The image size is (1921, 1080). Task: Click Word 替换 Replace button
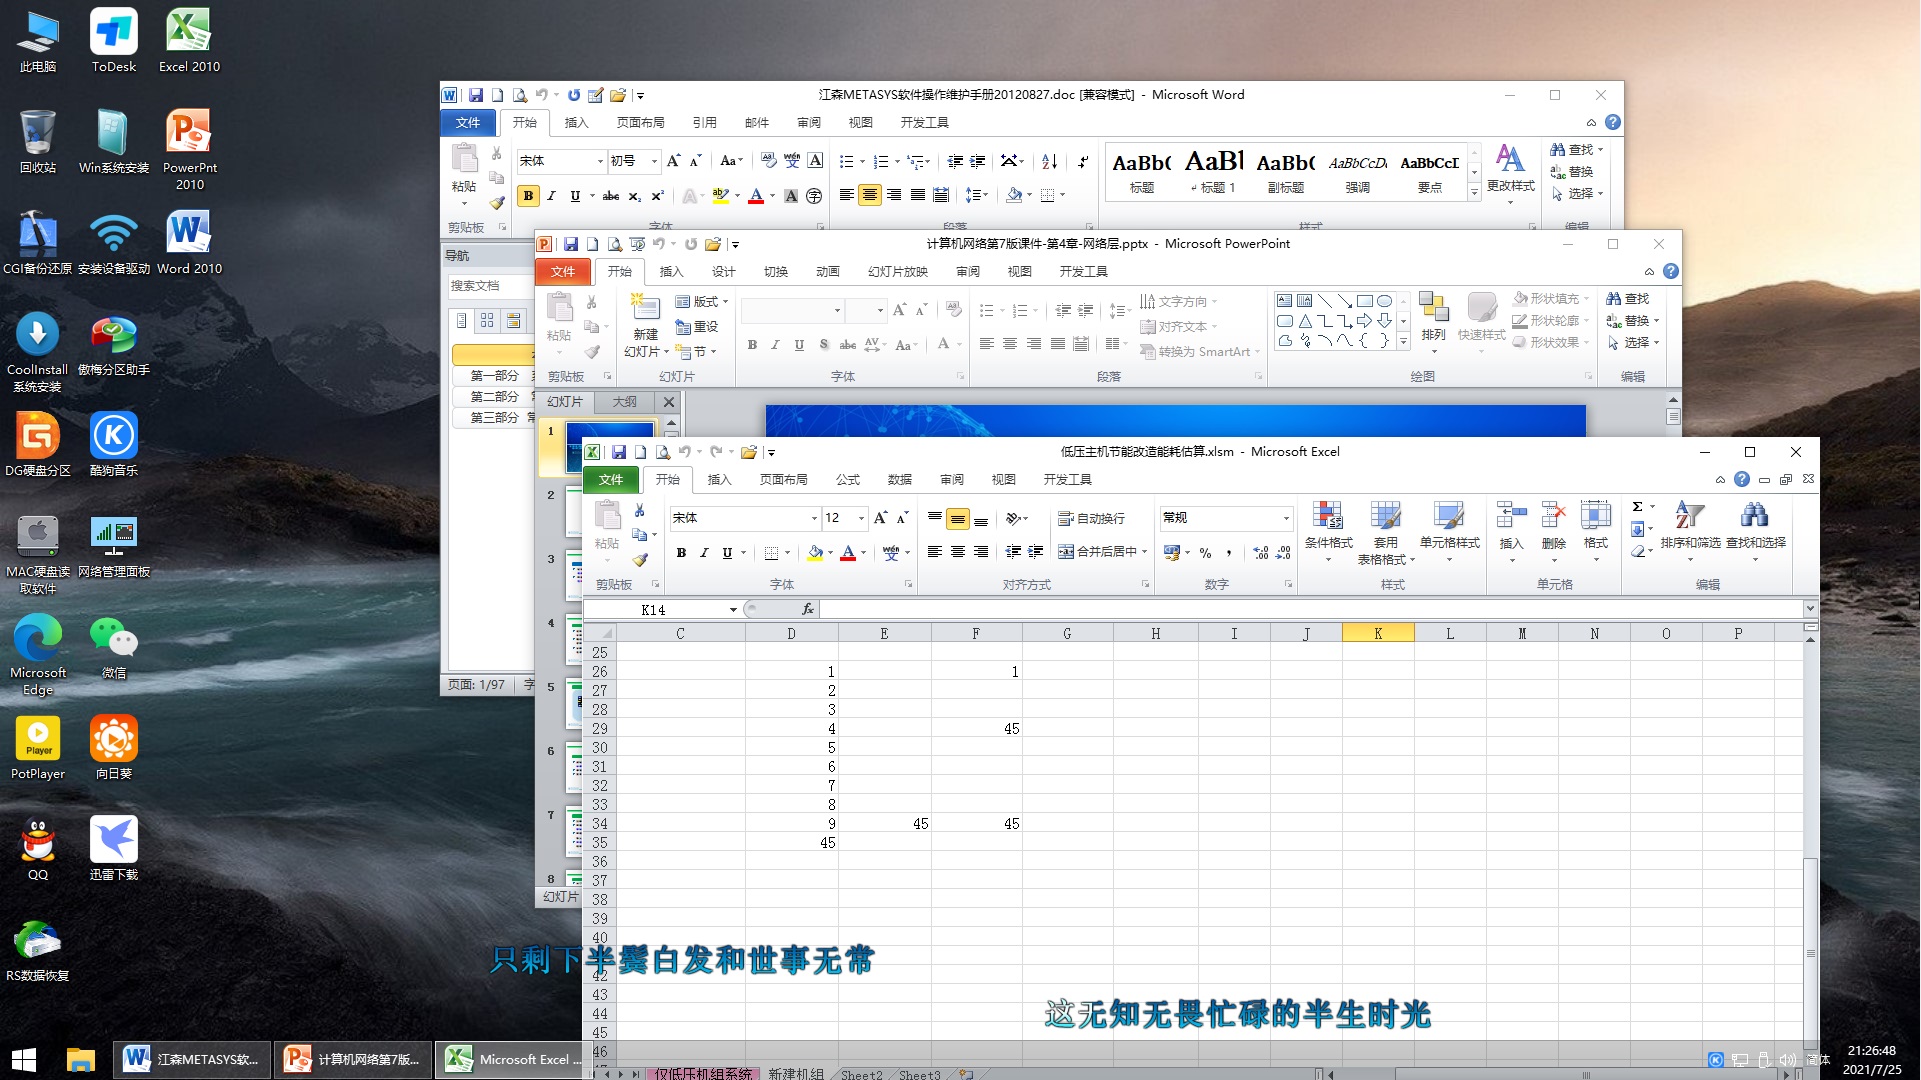pyautogui.click(x=1572, y=172)
